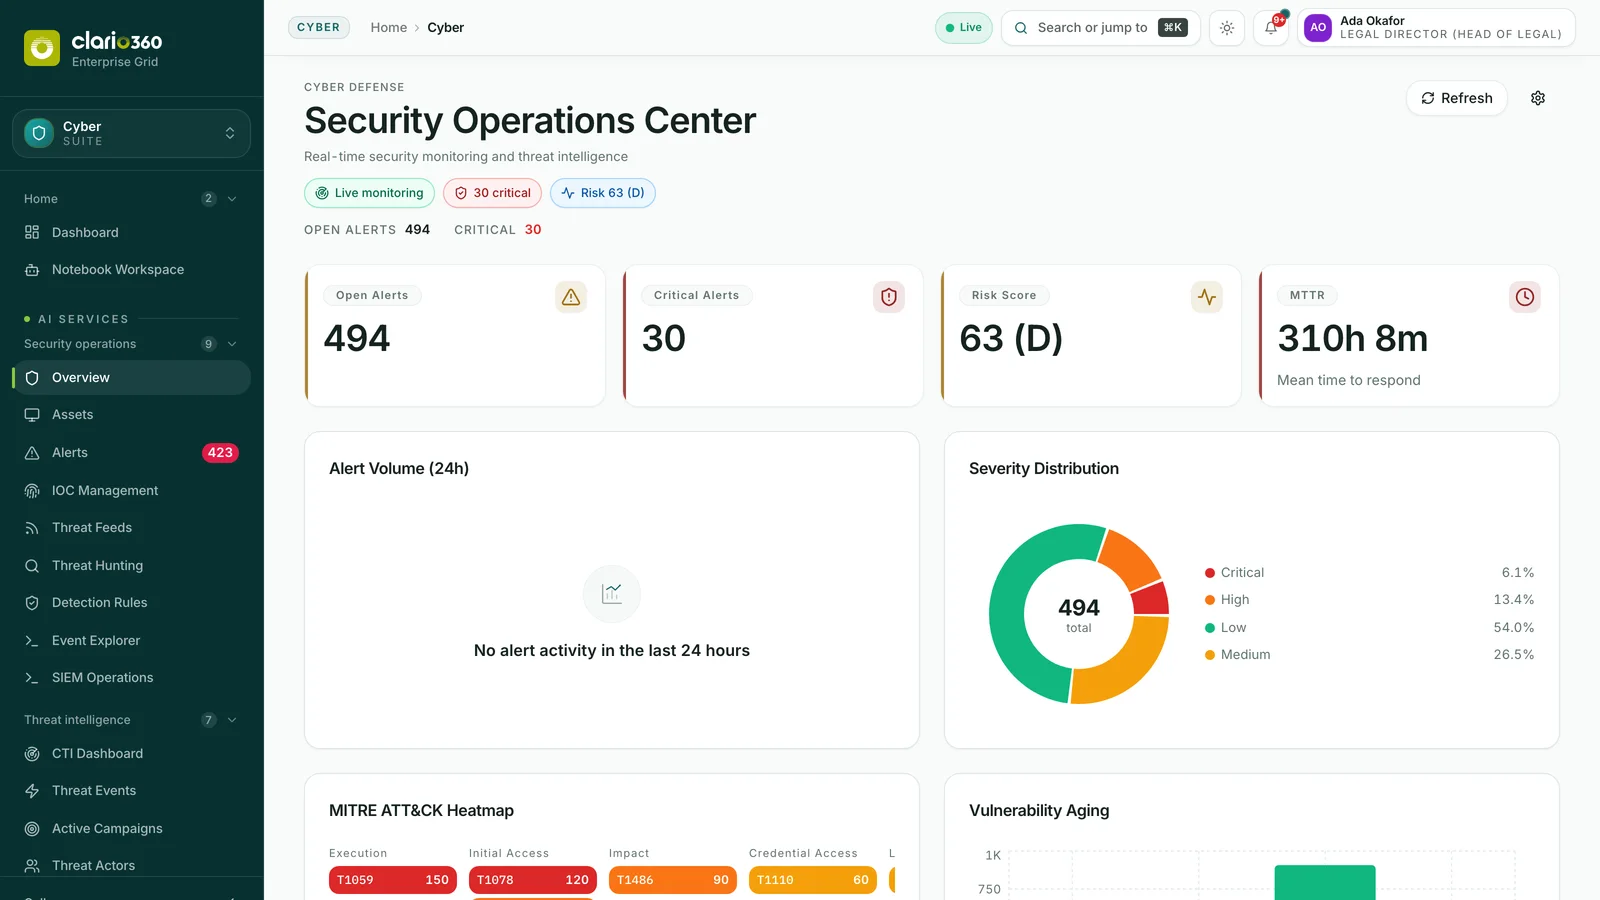The image size is (1600, 900).
Task: Open Active Campaigns
Action: coord(131,829)
